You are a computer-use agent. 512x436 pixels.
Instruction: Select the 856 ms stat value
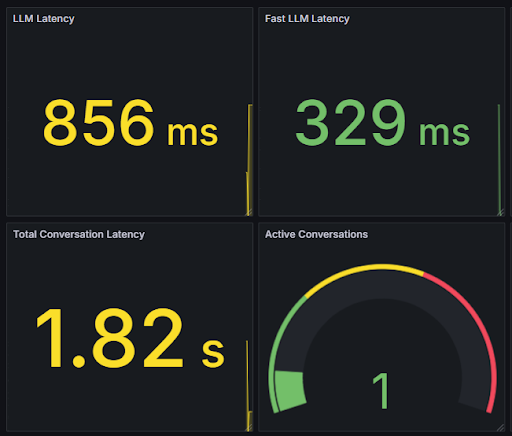point(130,123)
